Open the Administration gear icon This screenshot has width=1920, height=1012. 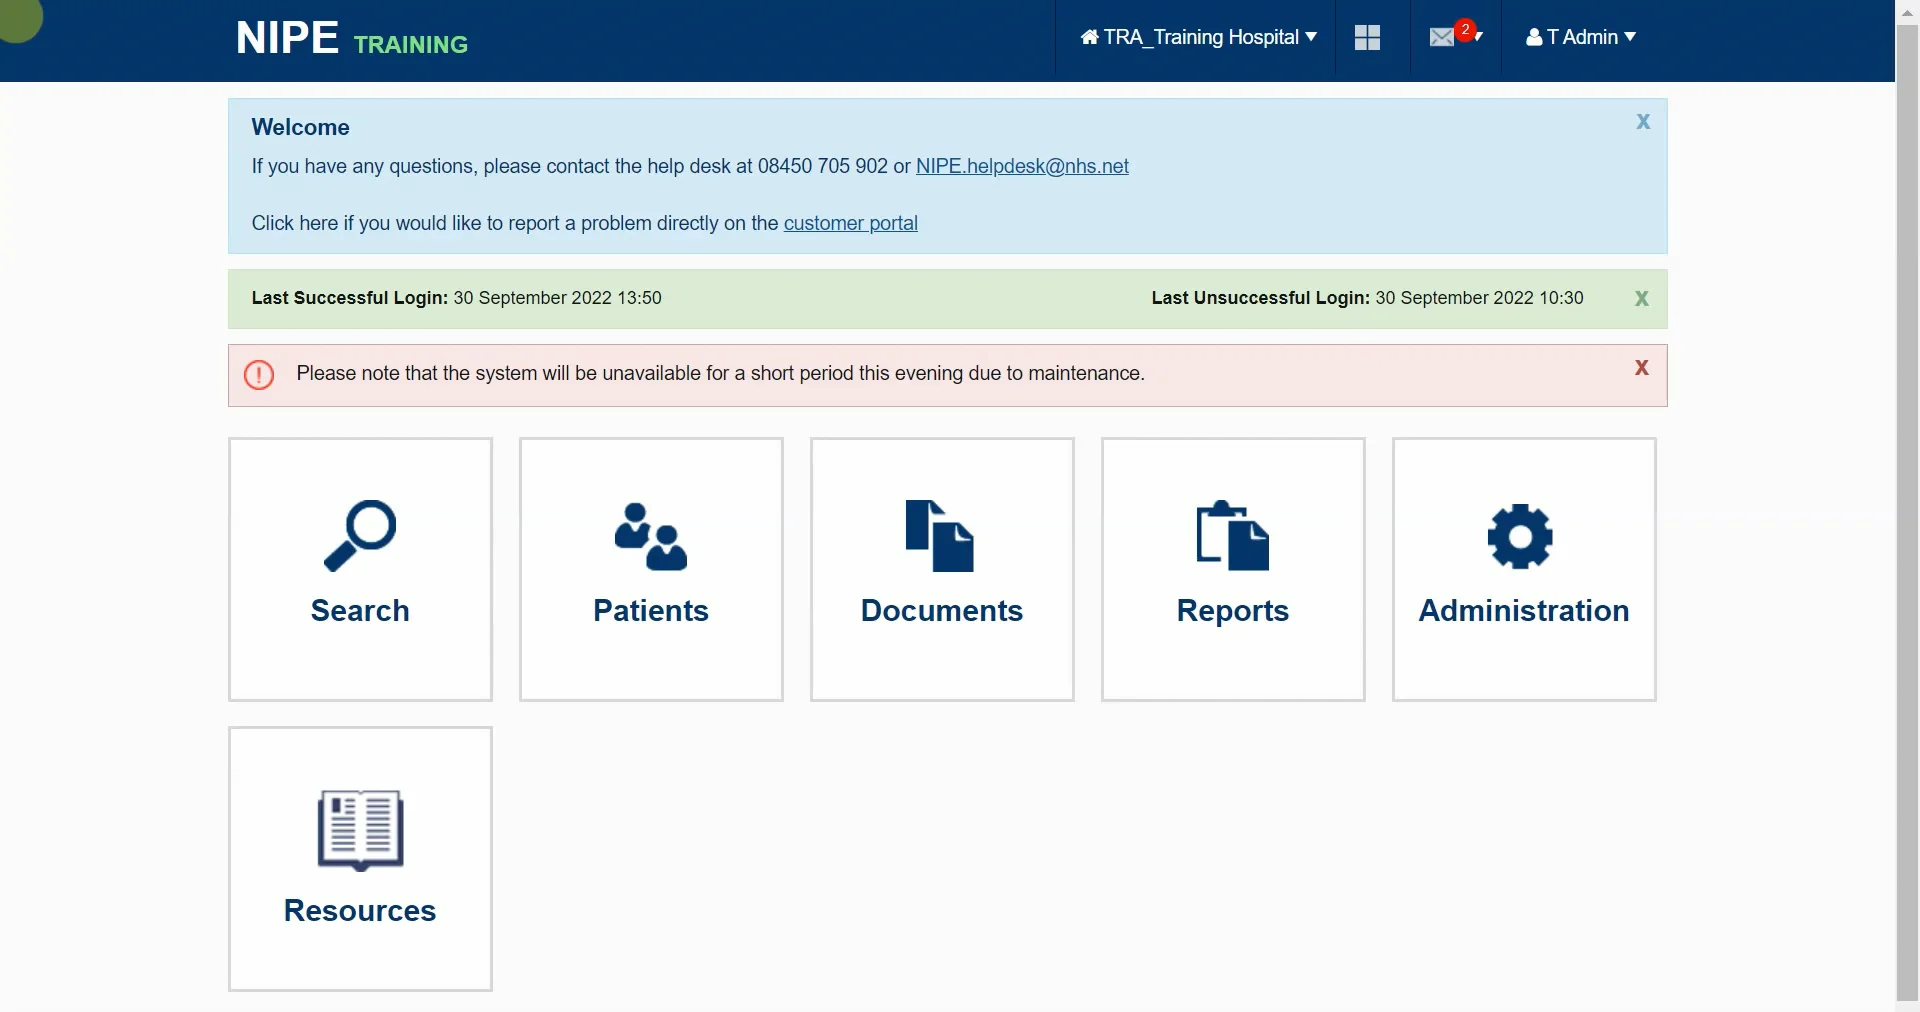(x=1522, y=537)
